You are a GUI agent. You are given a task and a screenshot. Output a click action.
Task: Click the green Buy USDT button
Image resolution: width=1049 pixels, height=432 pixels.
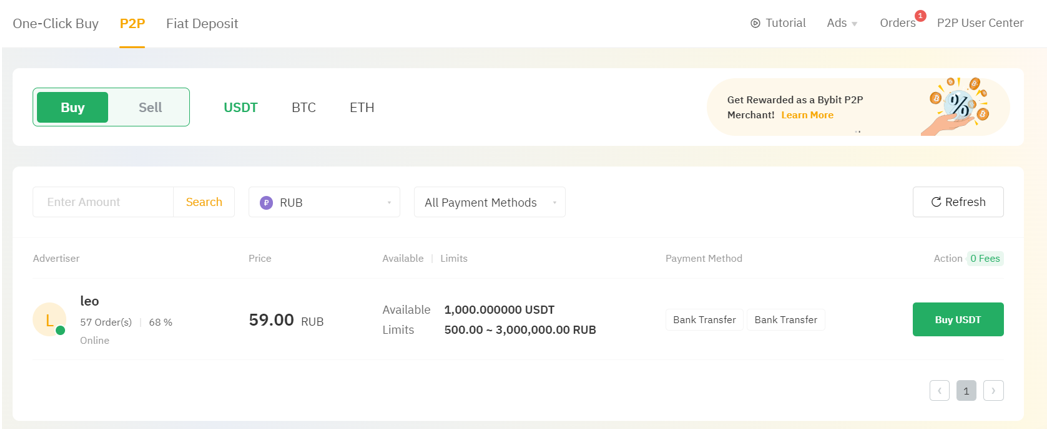(957, 320)
